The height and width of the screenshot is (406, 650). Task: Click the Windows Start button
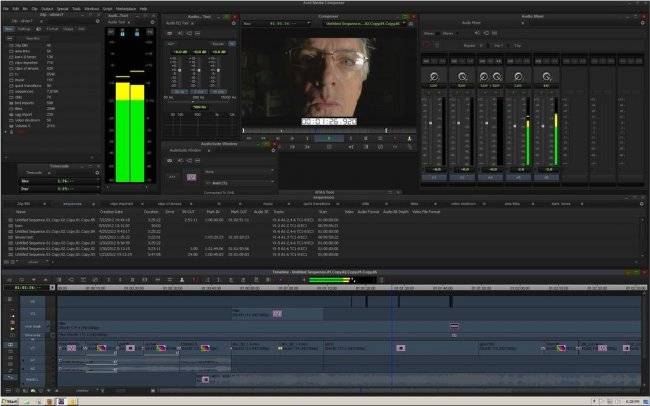[x=10, y=402]
